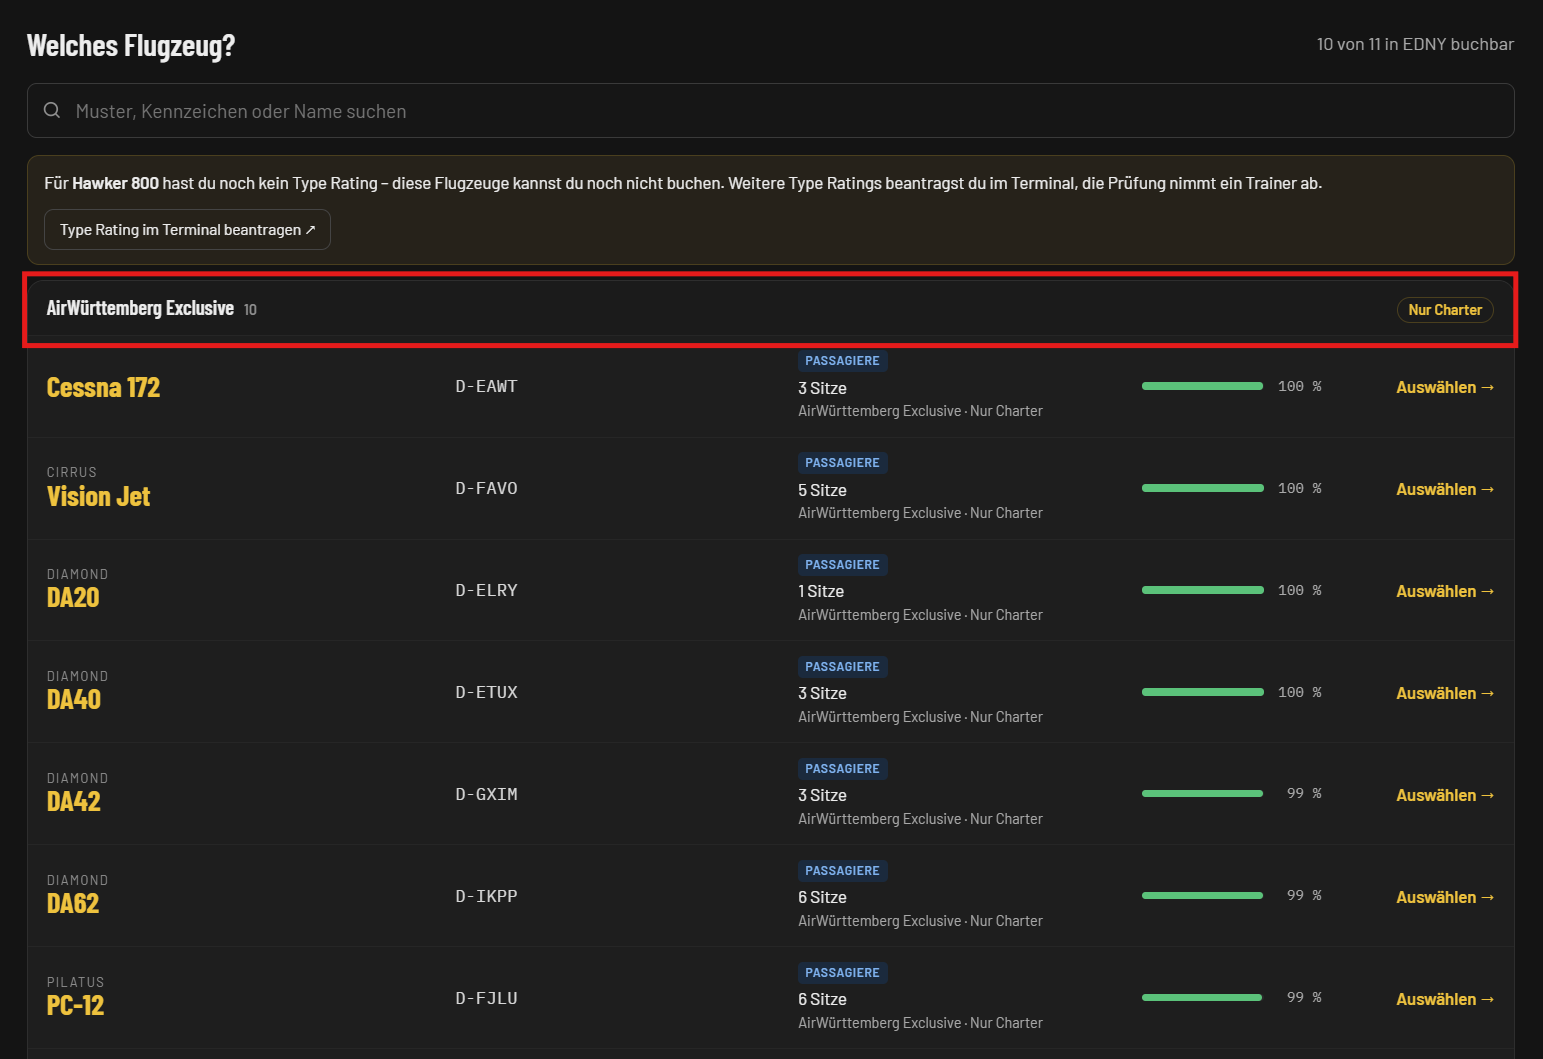Screen dimensions: 1543x1059
Task: Book the PC-12 with Auswählen
Action: 1445,999
